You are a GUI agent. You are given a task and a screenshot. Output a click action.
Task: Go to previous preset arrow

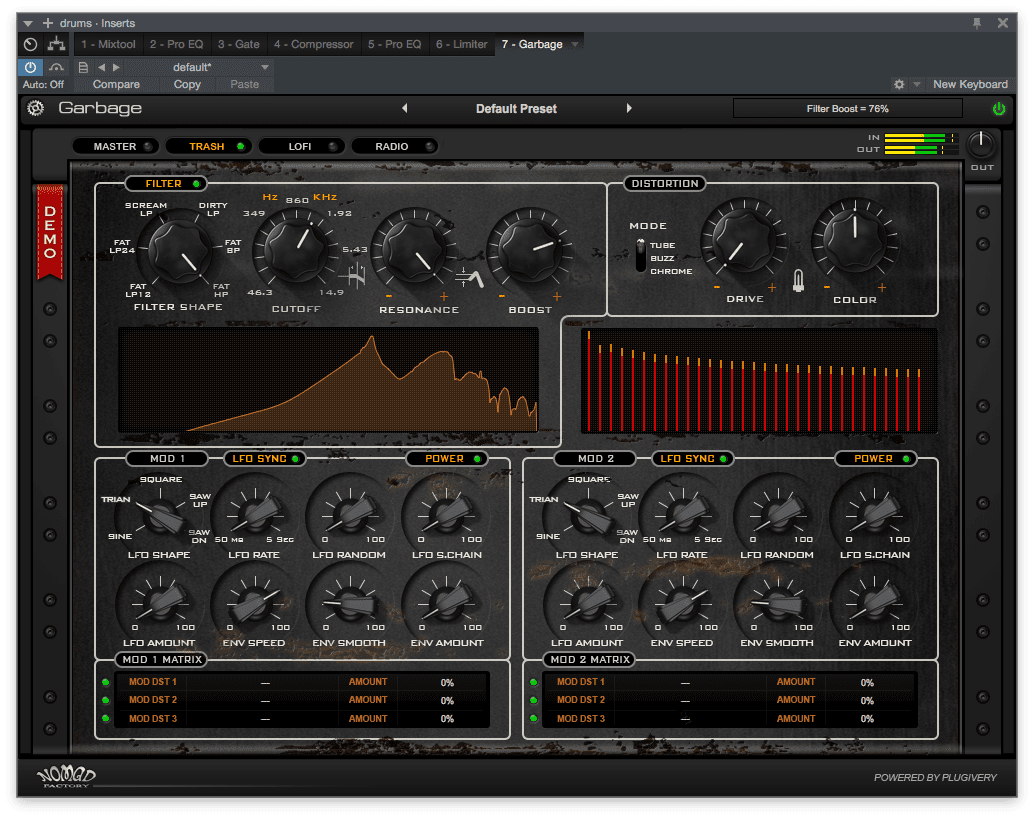[x=405, y=108]
